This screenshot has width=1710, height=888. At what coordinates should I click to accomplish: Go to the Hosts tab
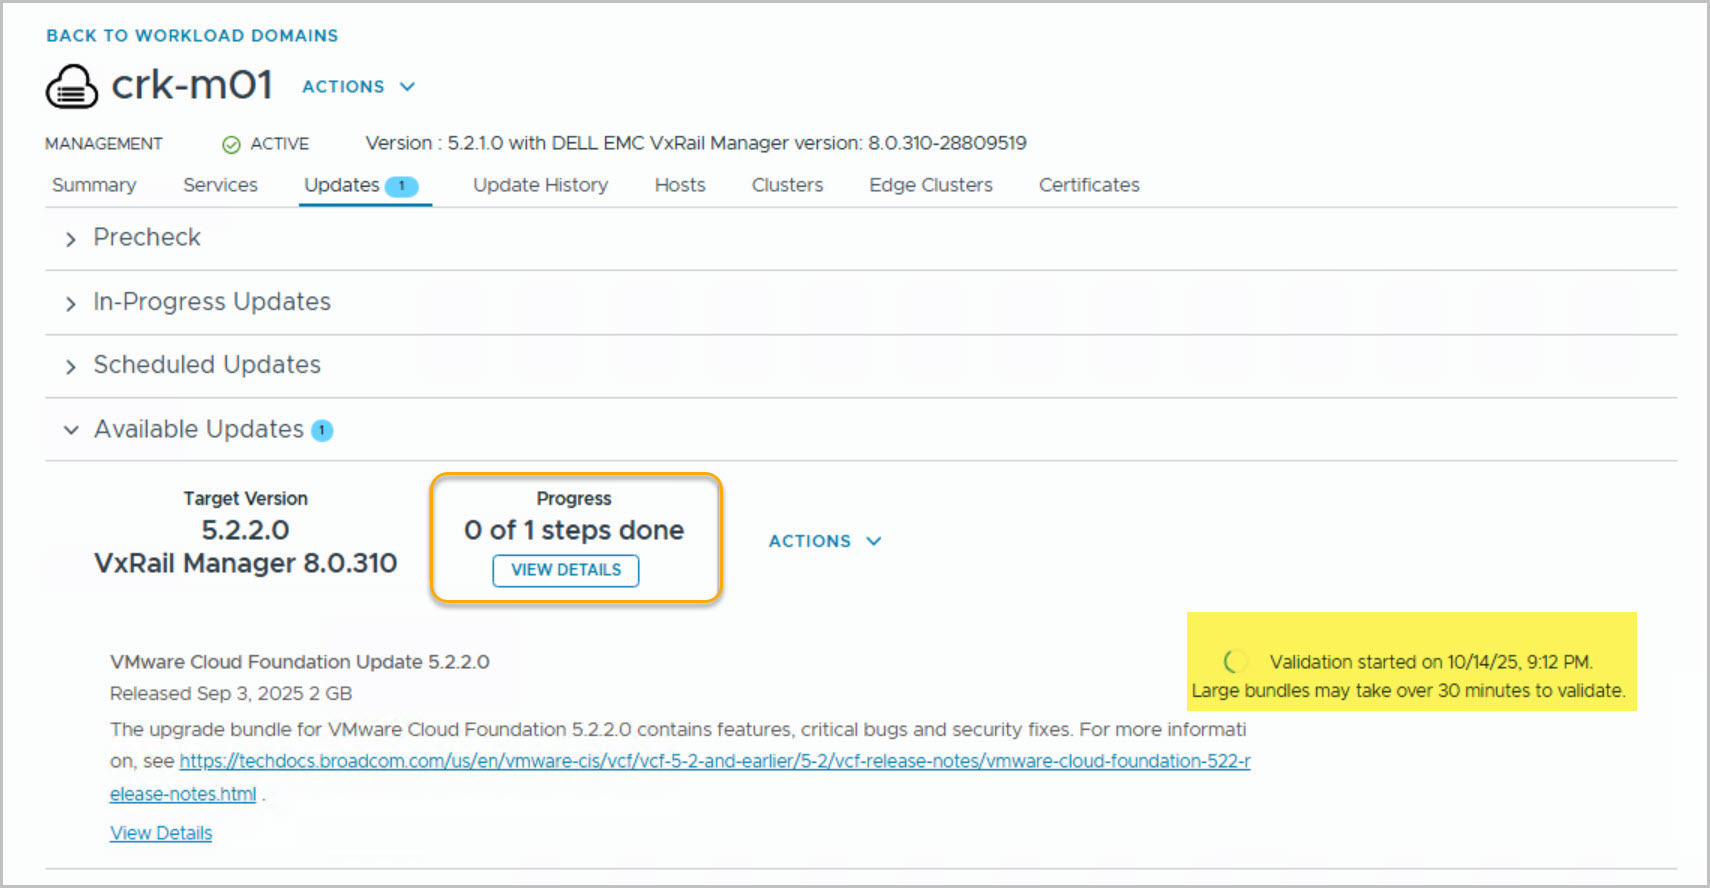(680, 185)
